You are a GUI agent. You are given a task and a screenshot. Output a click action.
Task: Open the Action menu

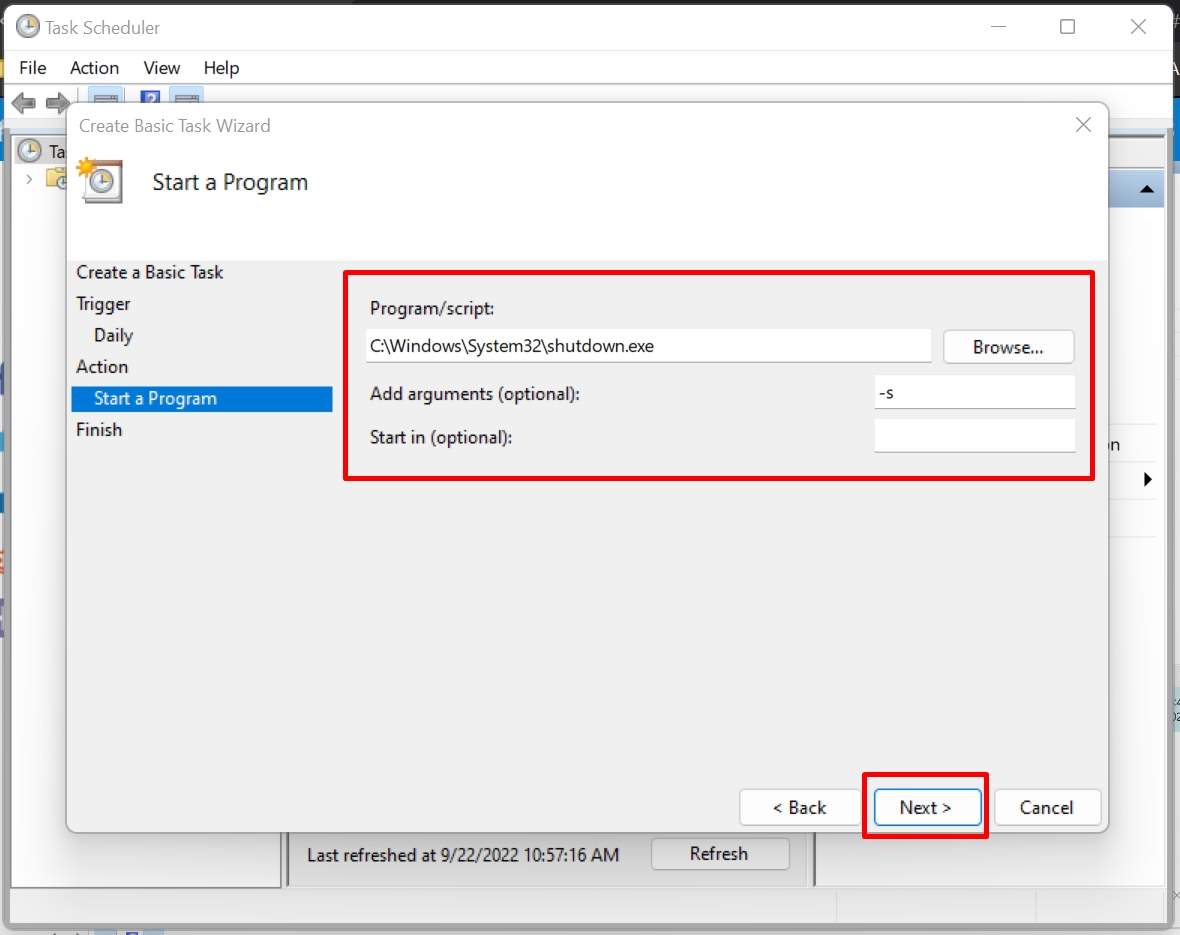click(93, 68)
